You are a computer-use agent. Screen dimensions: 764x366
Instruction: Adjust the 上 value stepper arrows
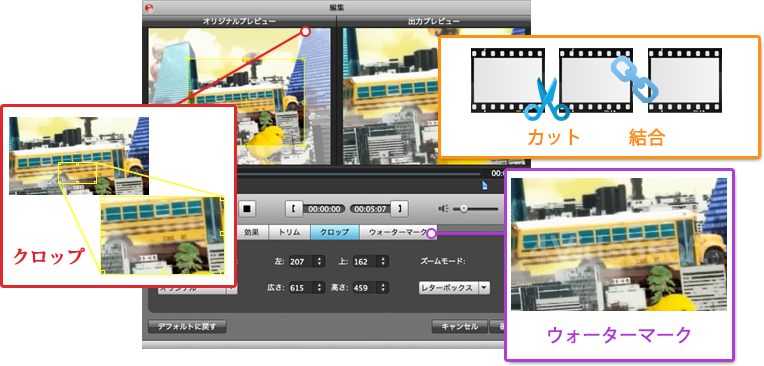384,262
